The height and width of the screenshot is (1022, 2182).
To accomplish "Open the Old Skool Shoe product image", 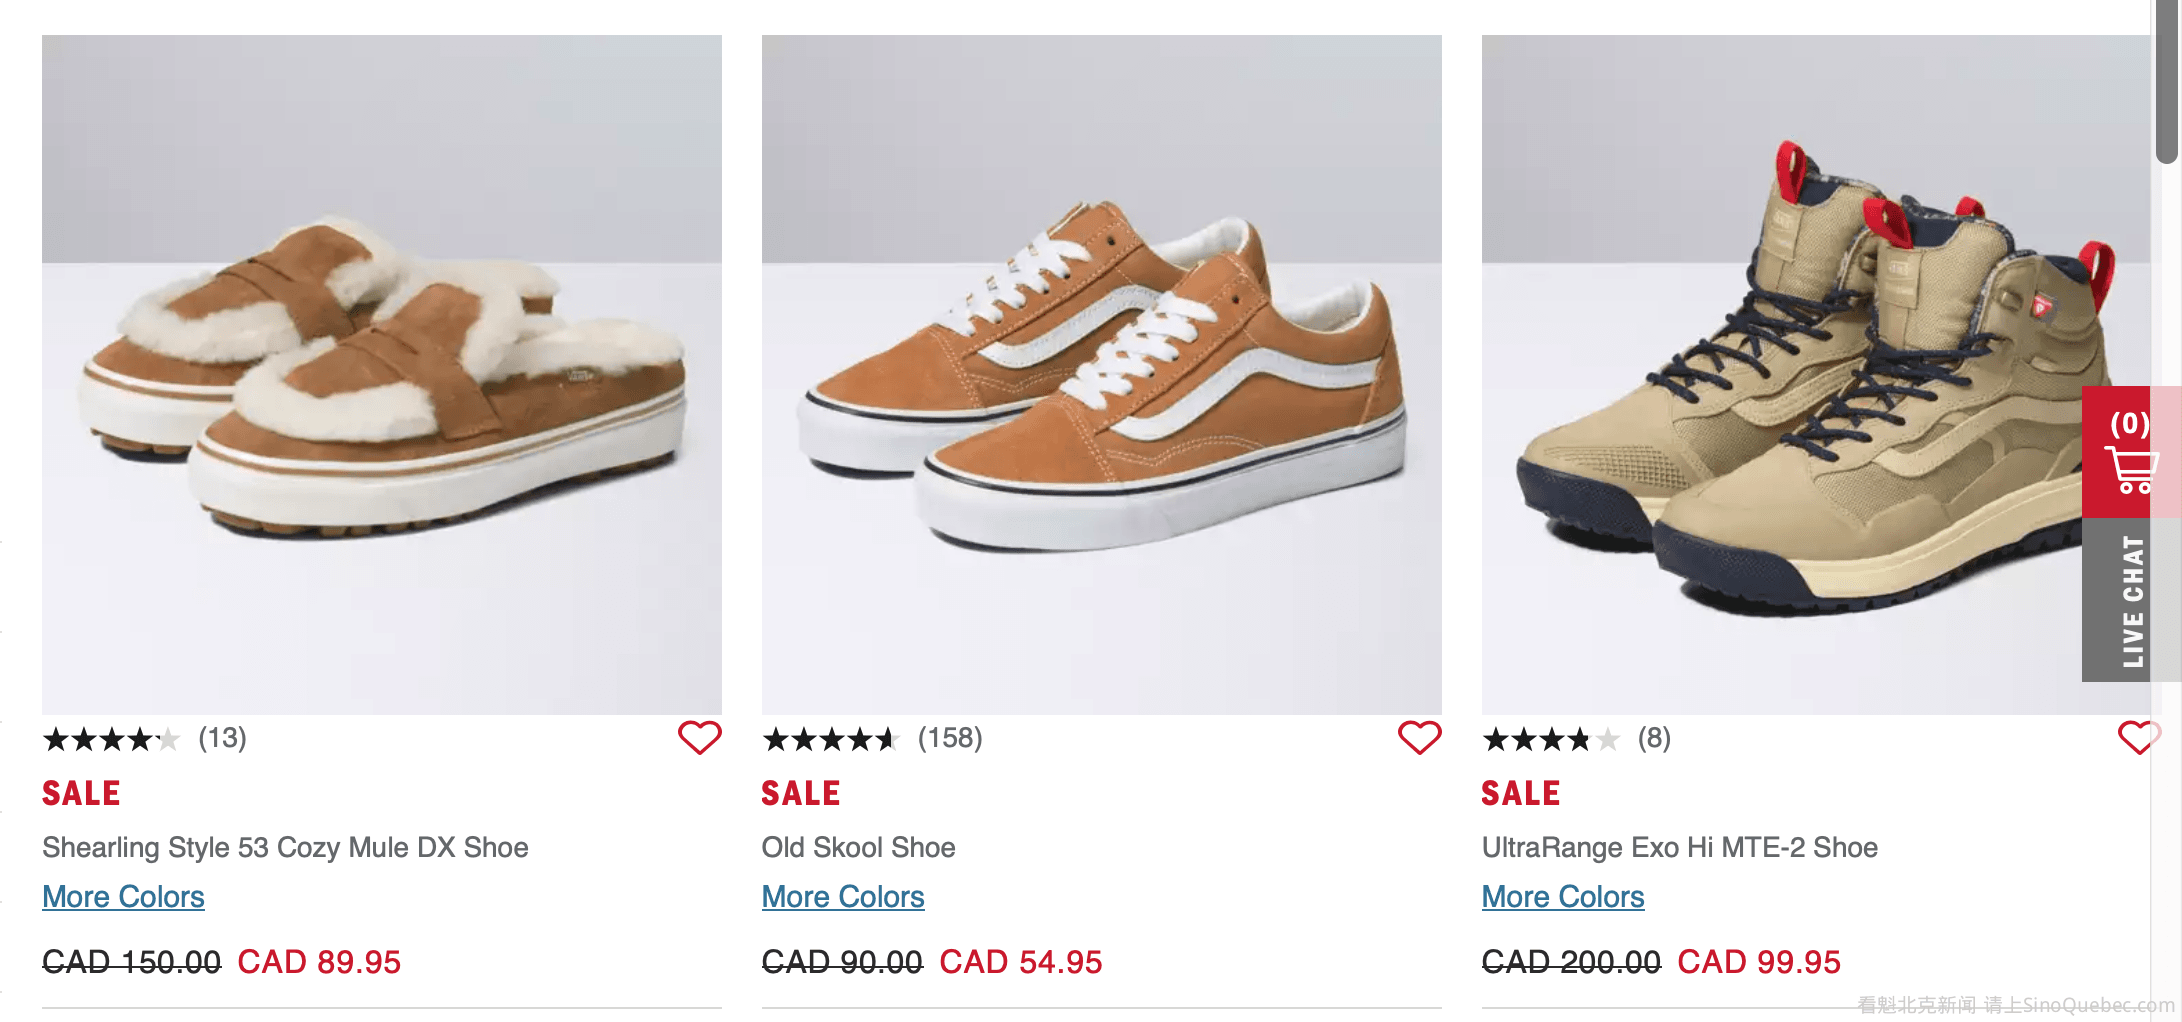I will click(1101, 375).
